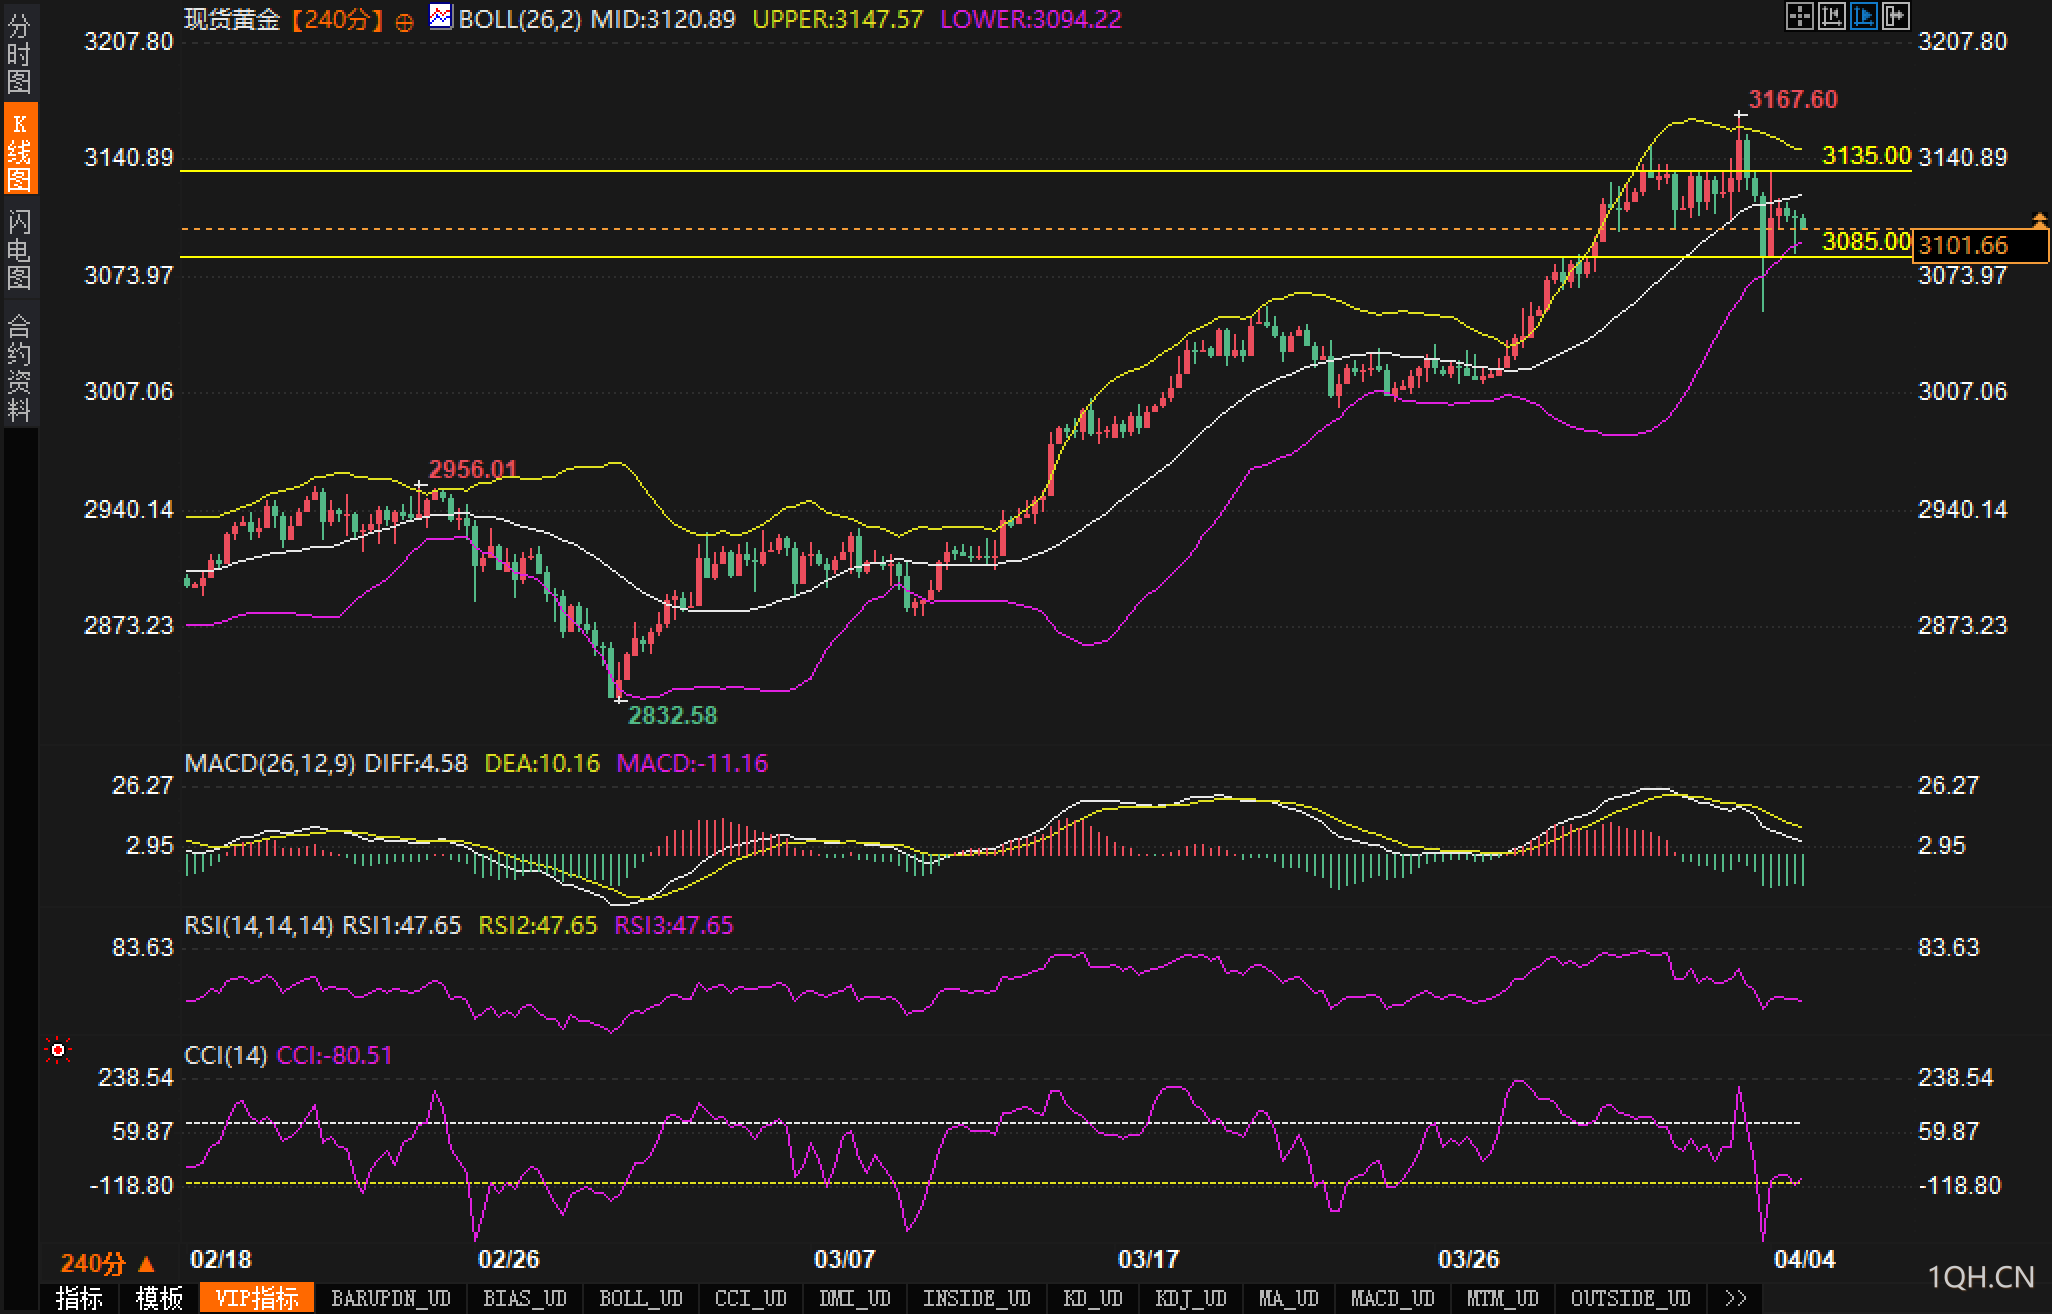Apply the CCI_UD indicator
2052x1314 pixels.
point(750,1299)
